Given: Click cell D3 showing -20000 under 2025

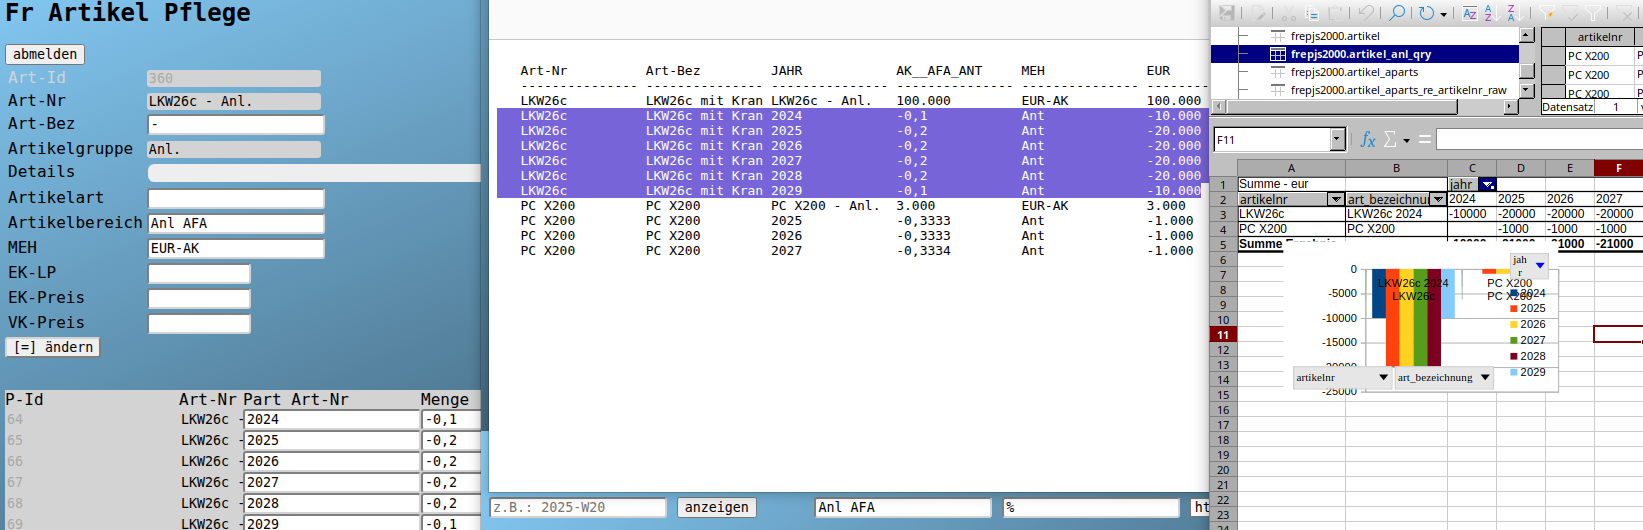Looking at the screenshot, I should pyautogui.click(x=1521, y=214).
